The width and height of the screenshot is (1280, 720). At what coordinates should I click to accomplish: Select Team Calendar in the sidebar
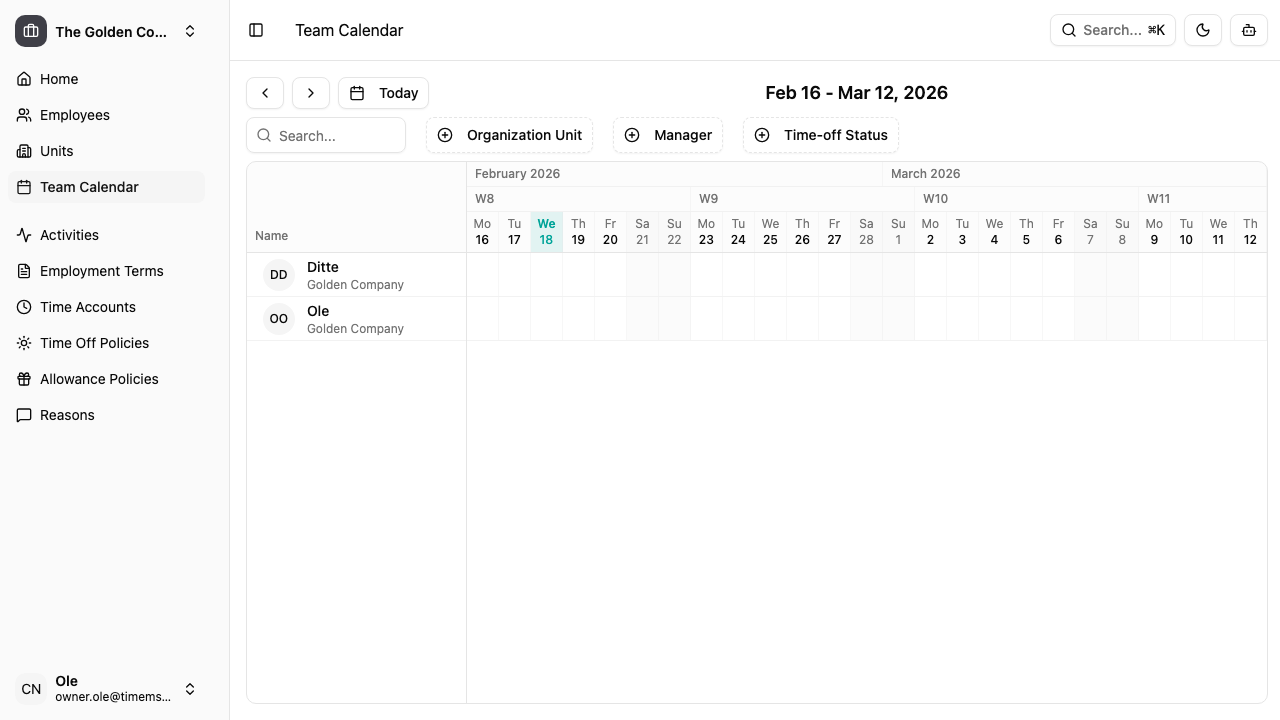(89, 187)
